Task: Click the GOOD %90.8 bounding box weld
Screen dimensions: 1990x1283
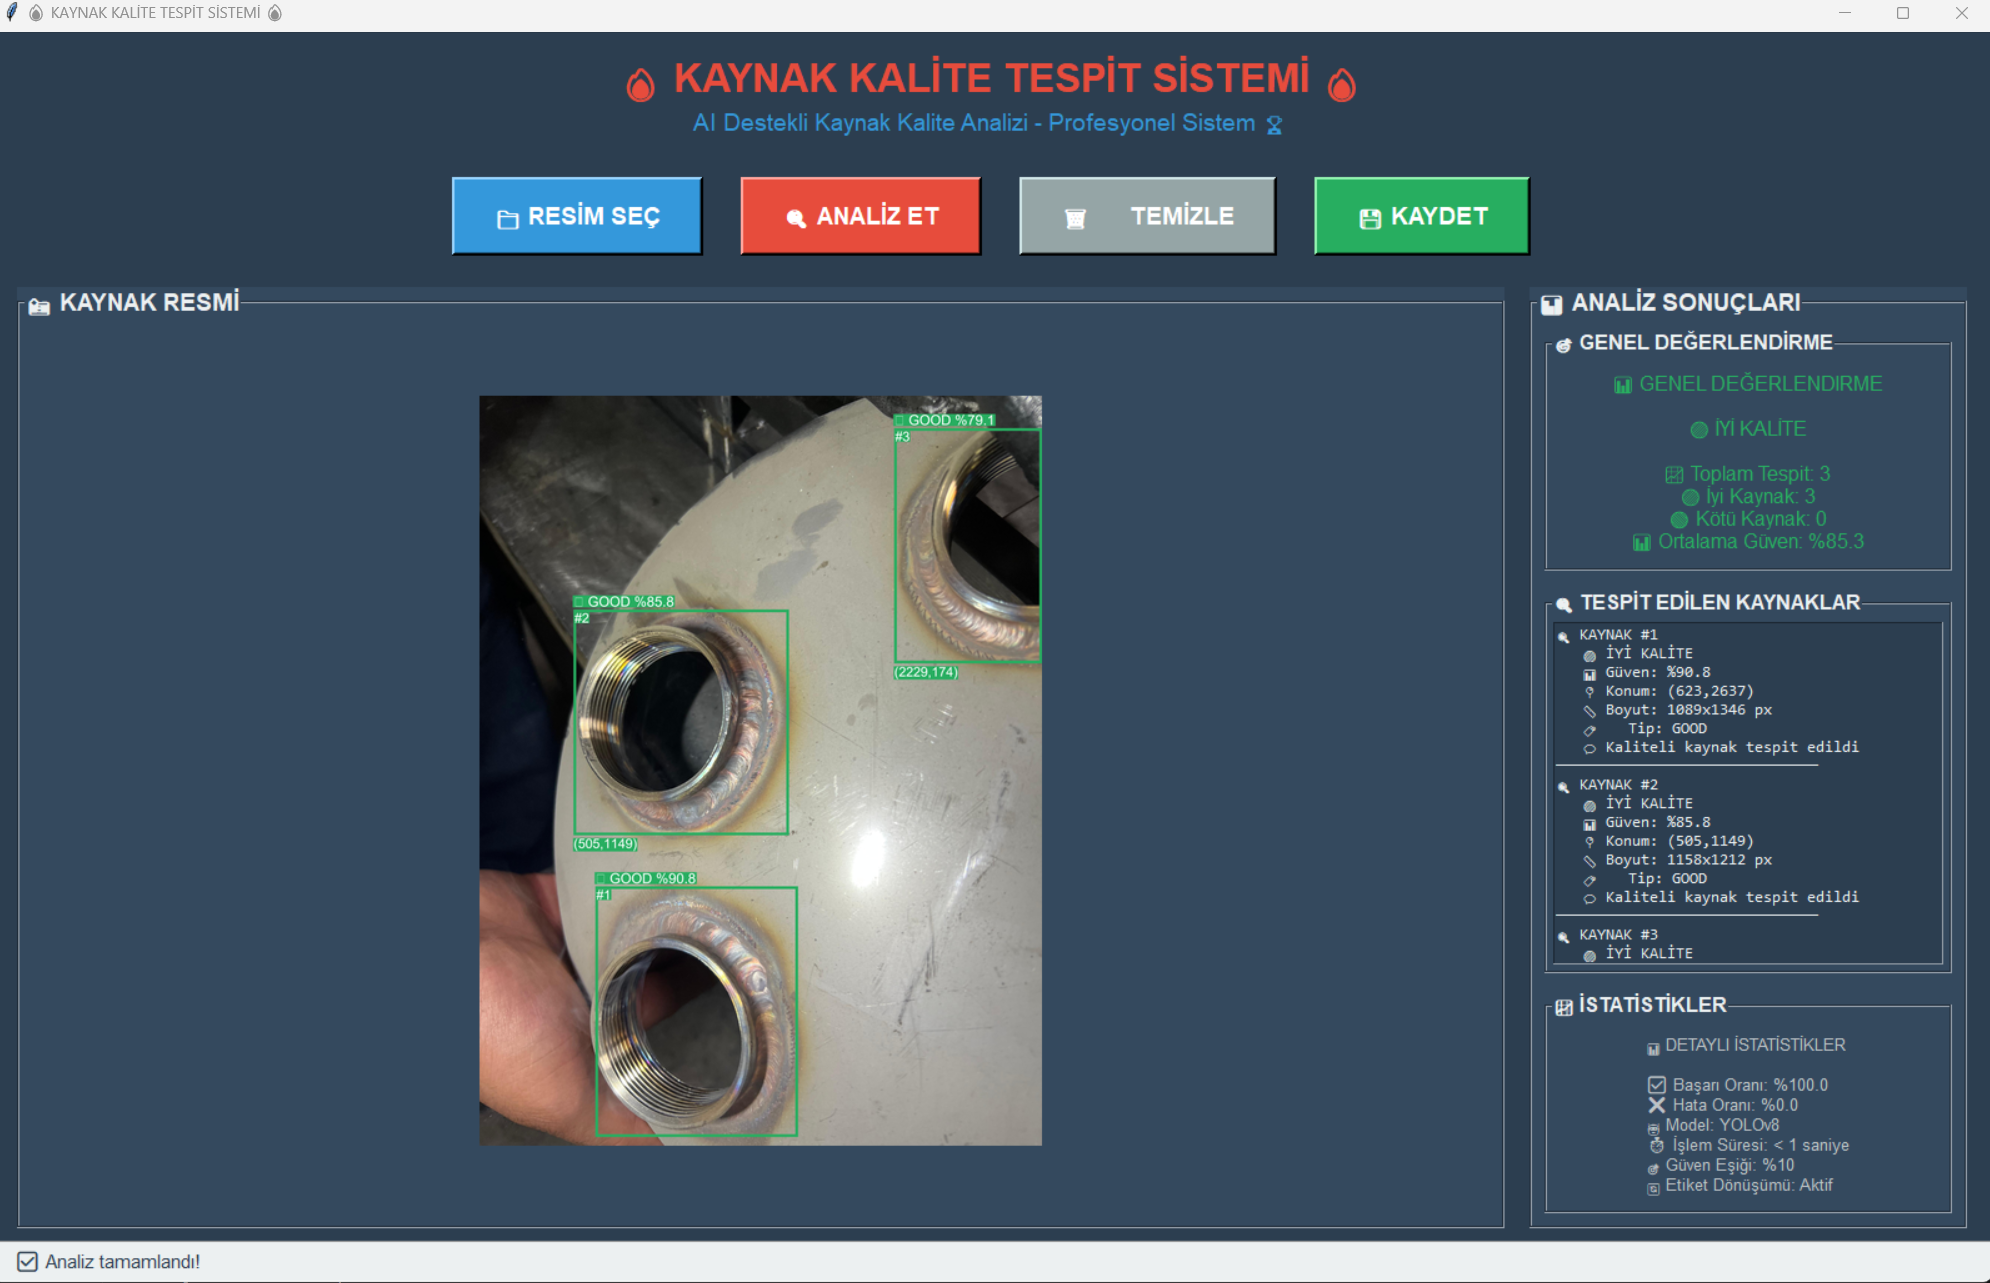Action: pyautogui.click(x=696, y=1010)
